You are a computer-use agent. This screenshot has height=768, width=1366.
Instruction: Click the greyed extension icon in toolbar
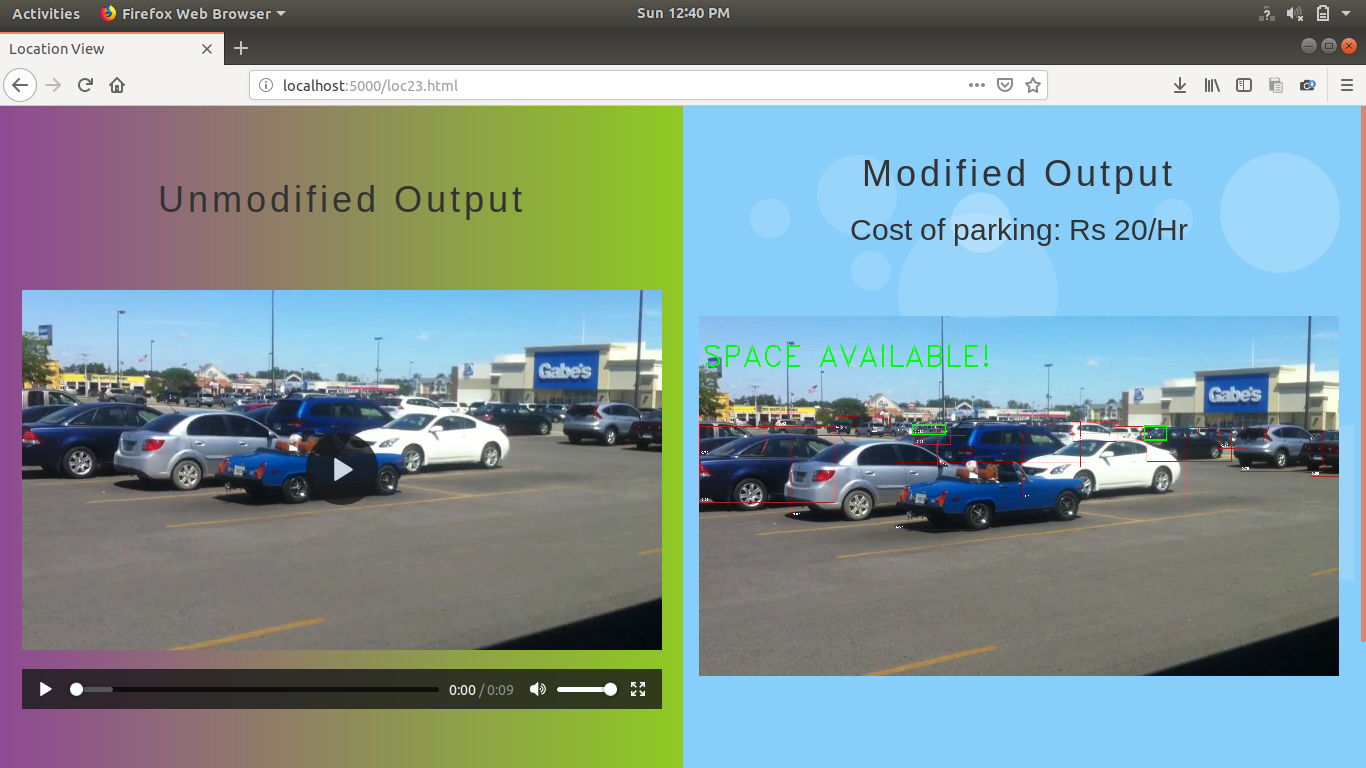pyautogui.click(x=1276, y=85)
